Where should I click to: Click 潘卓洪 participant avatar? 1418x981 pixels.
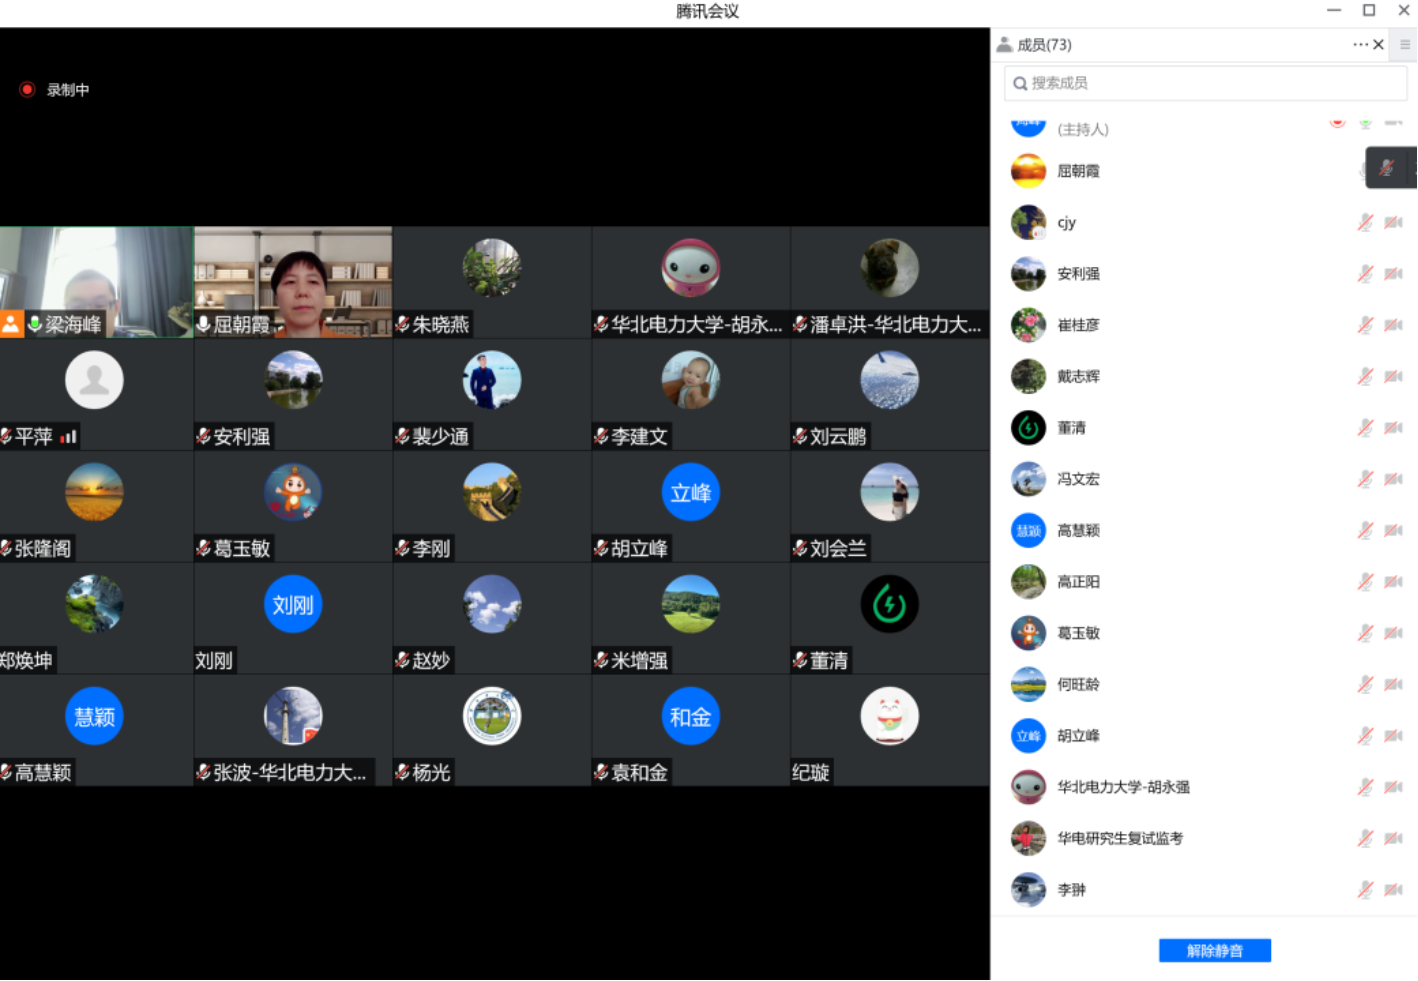(889, 268)
